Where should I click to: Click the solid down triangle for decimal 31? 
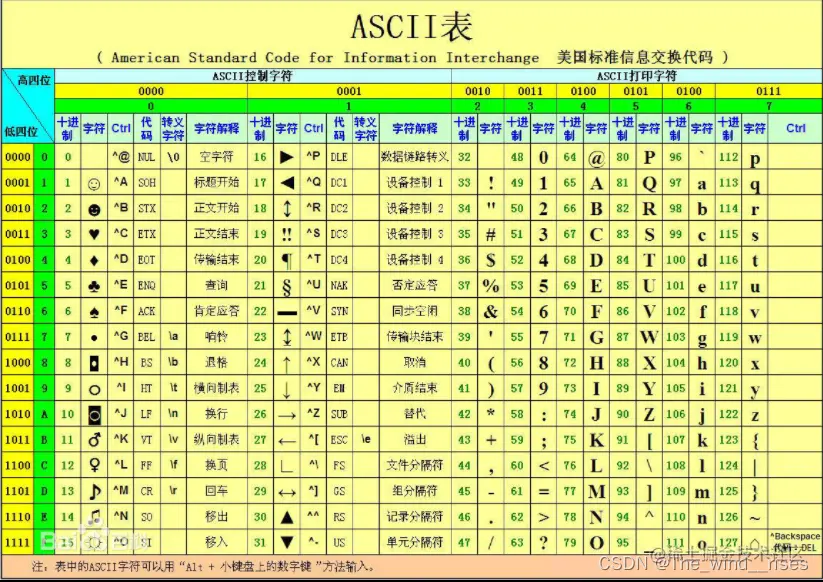coord(287,542)
